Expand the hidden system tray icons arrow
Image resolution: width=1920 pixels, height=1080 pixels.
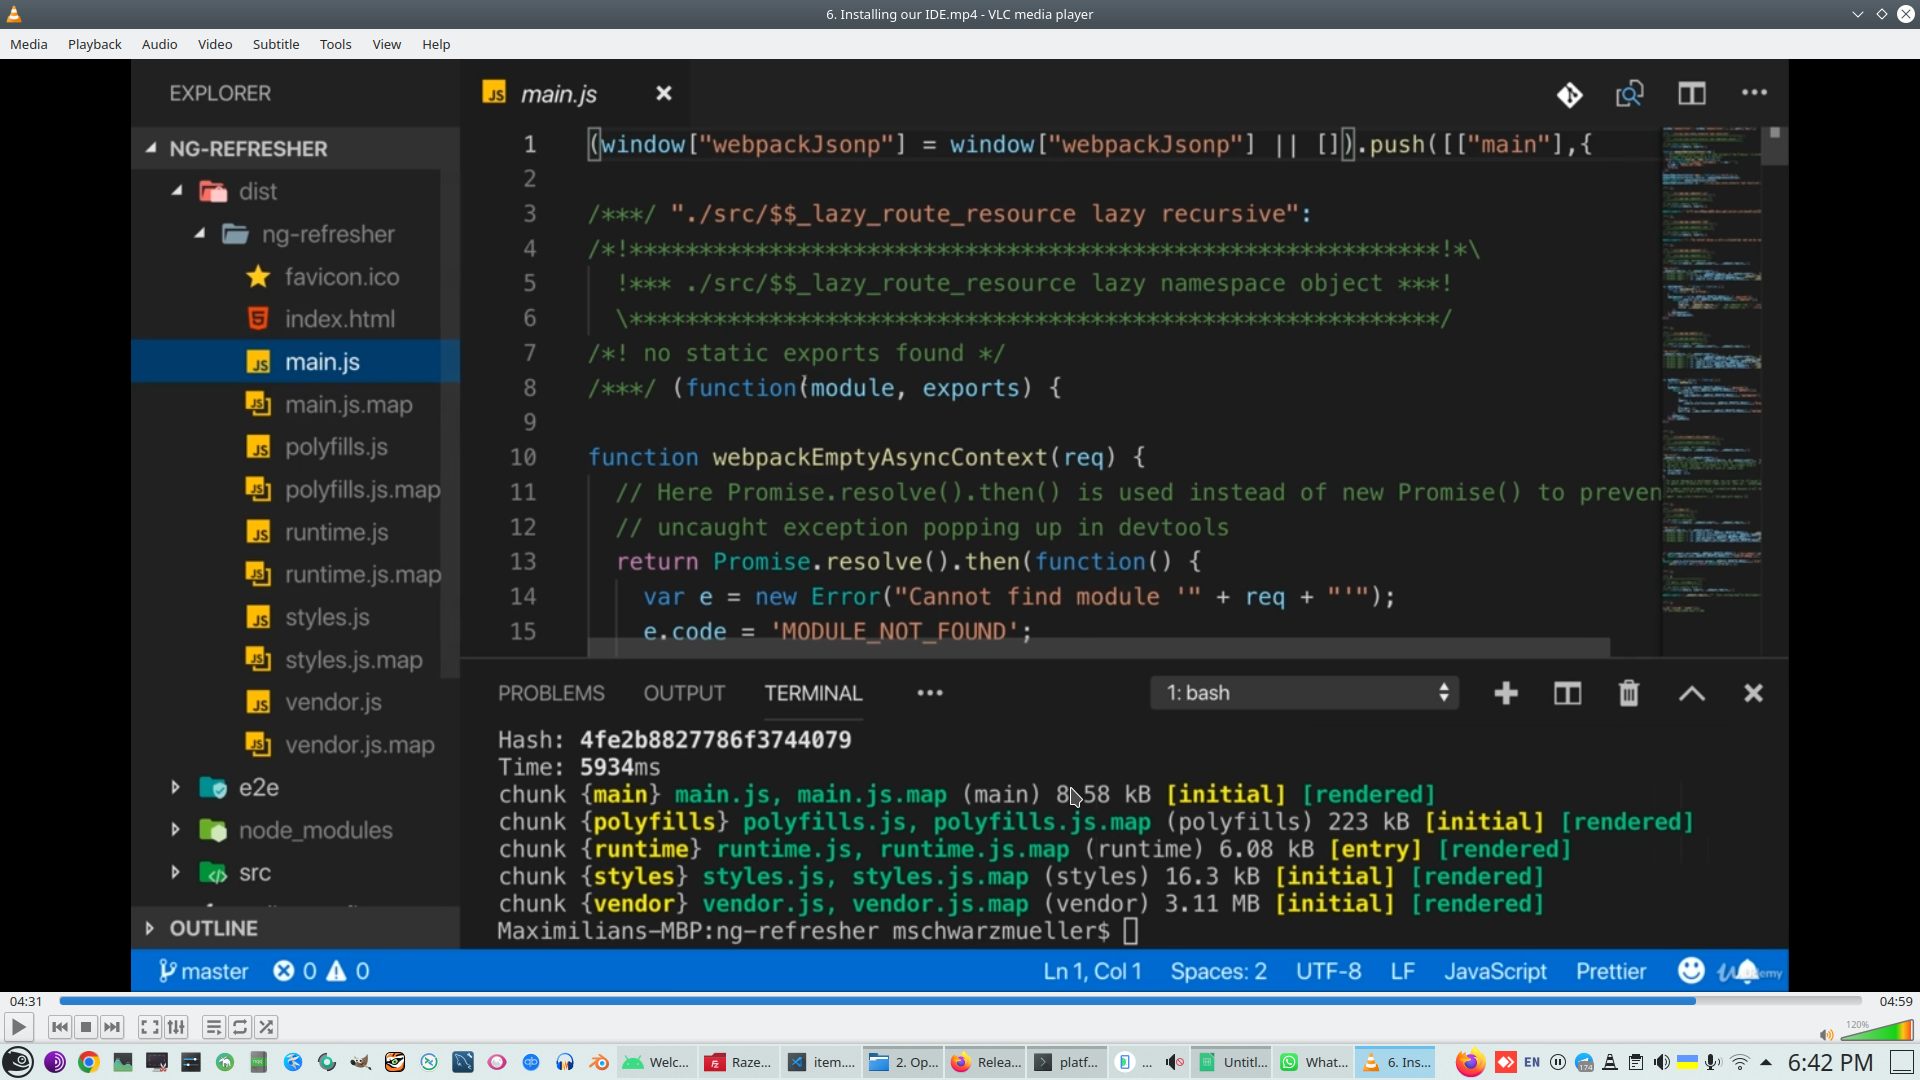tap(1766, 1062)
